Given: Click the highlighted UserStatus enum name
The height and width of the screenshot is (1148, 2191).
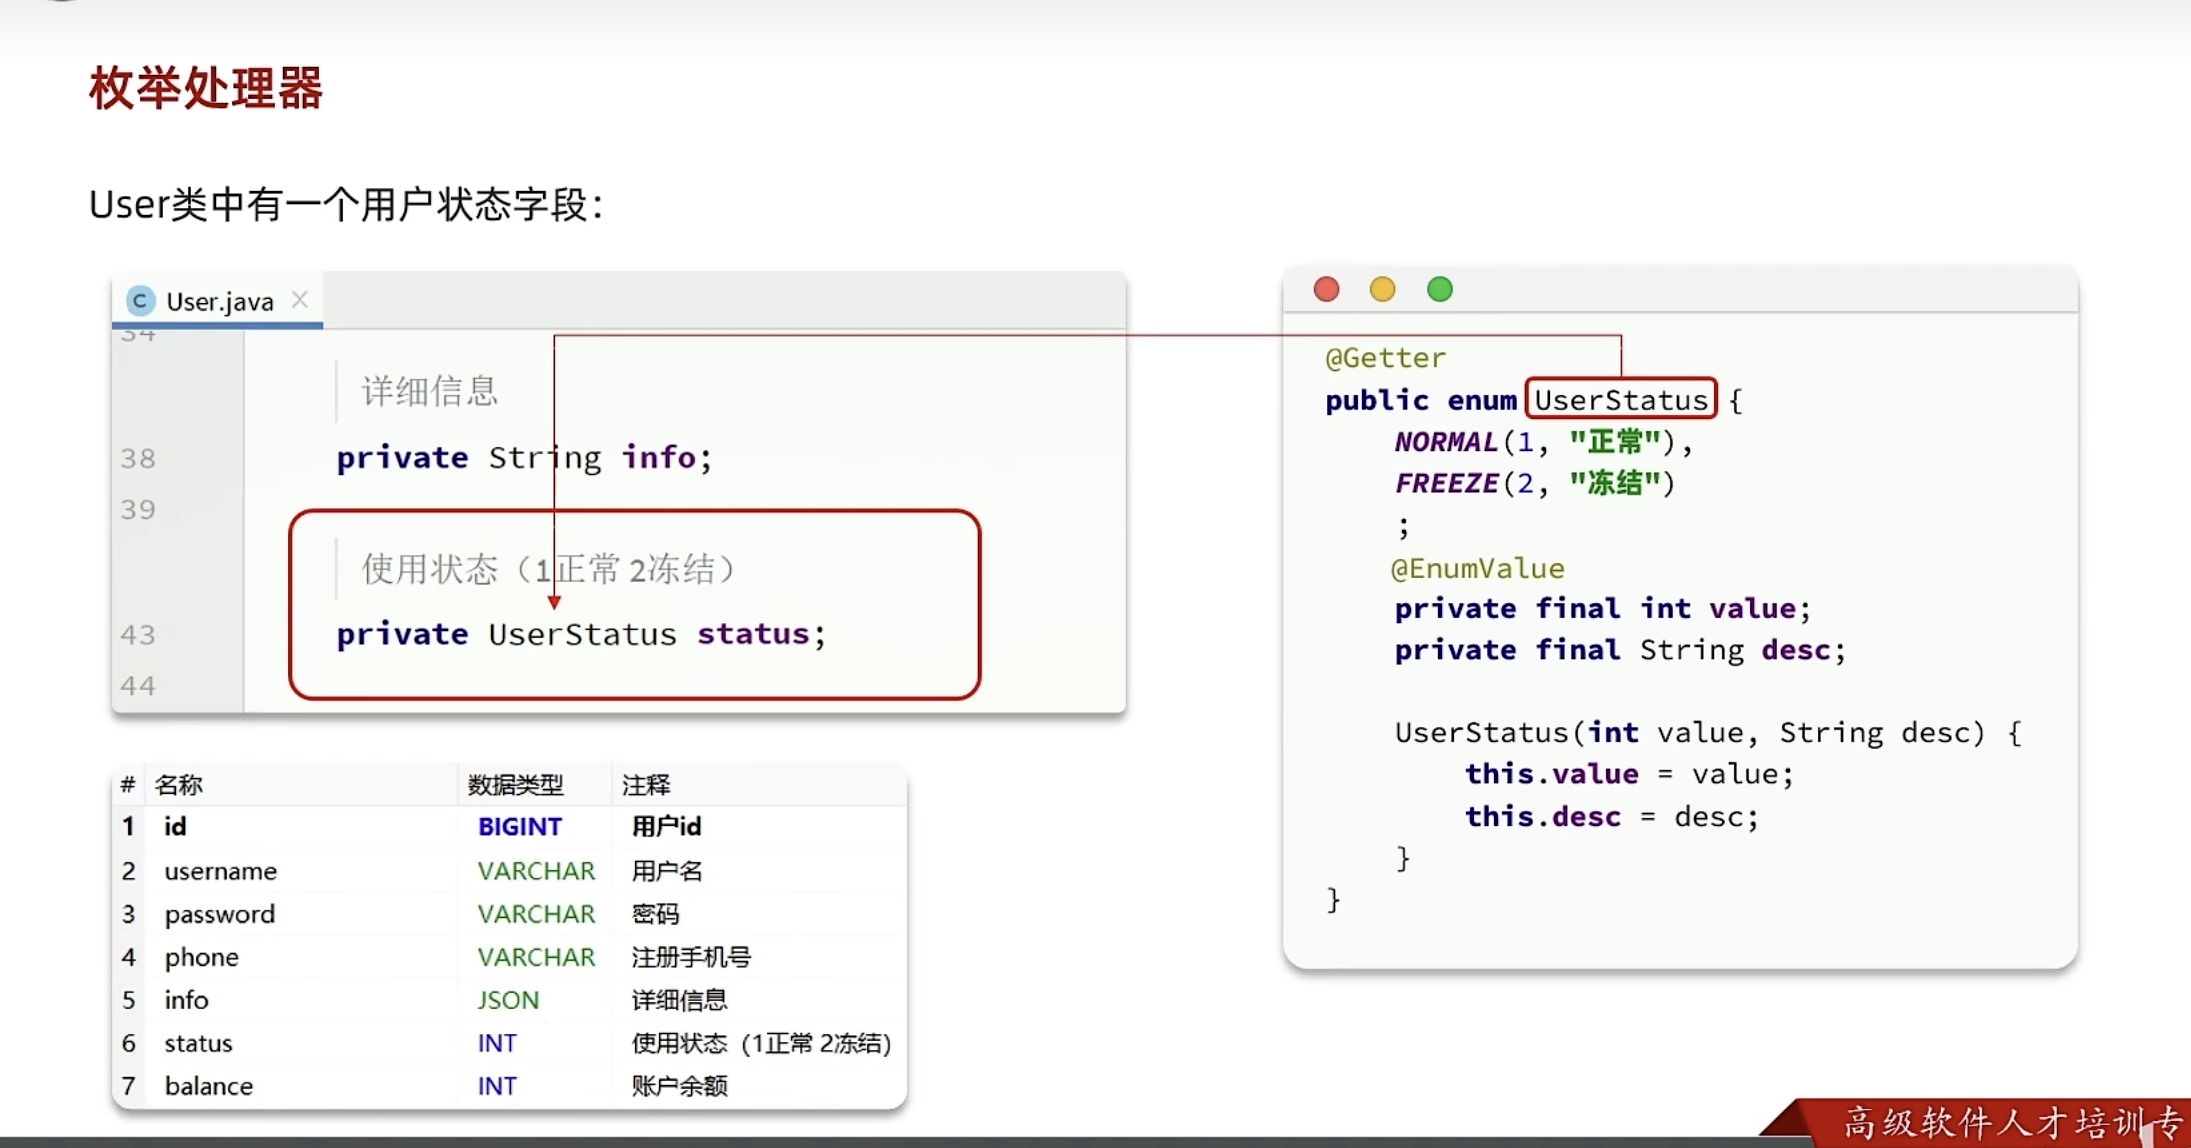Looking at the screenshot, I should coord(1620,400).
